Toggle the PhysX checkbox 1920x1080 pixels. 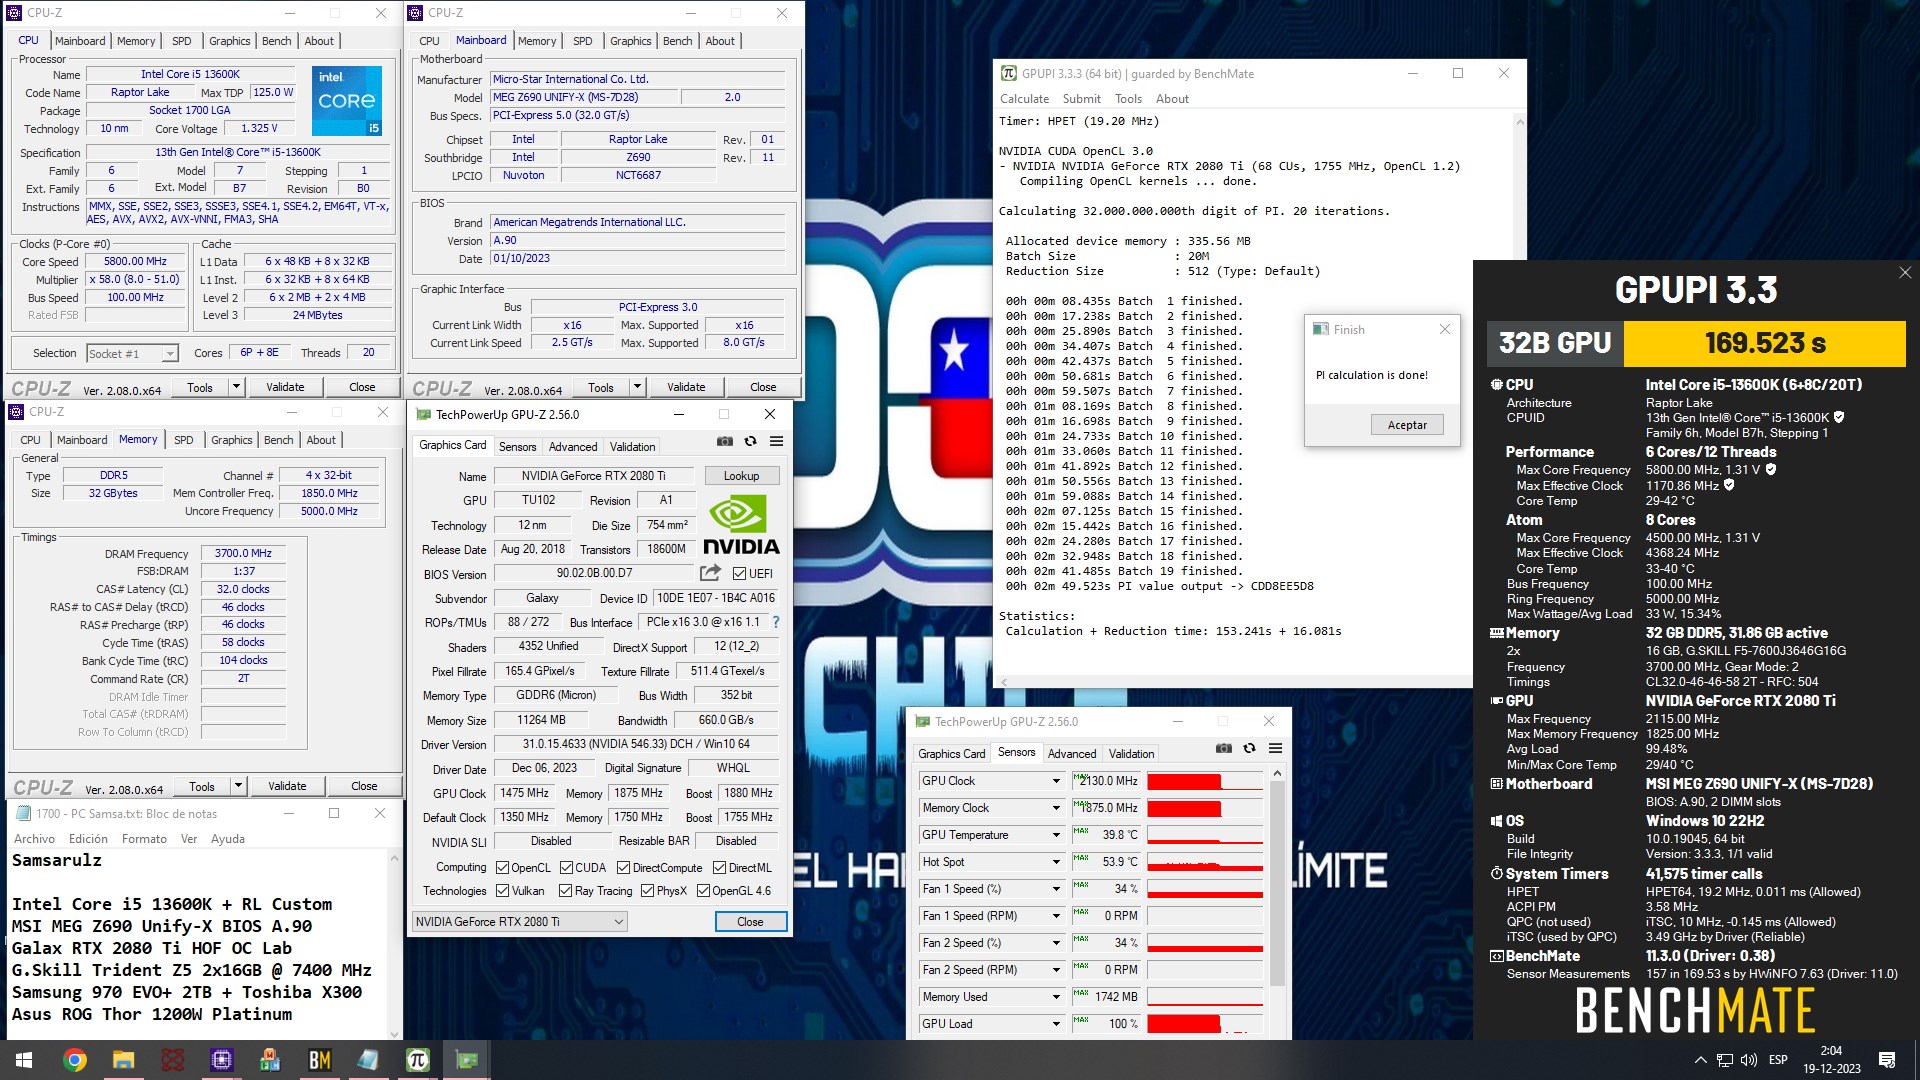[647, 891]
